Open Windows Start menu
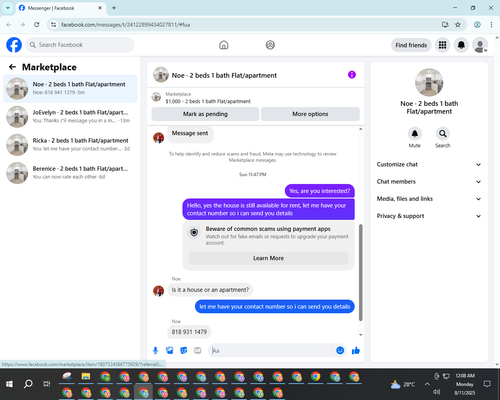This screenshot has width=500, height=400. click(x=9, y=384)
